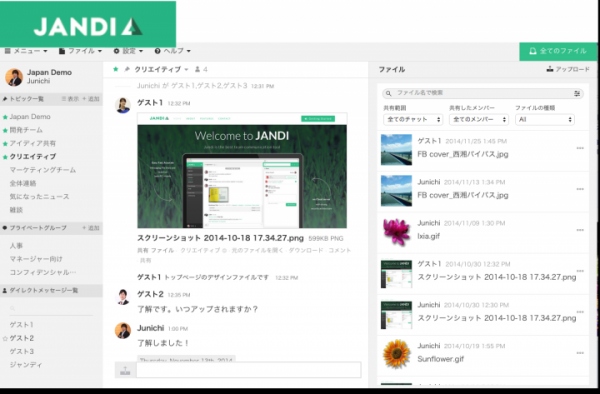This screenshot has width=600, height=394.
Task: Open Junichi's FB cover thumbnail from 2014/11/13
Action: click(396, 191)
